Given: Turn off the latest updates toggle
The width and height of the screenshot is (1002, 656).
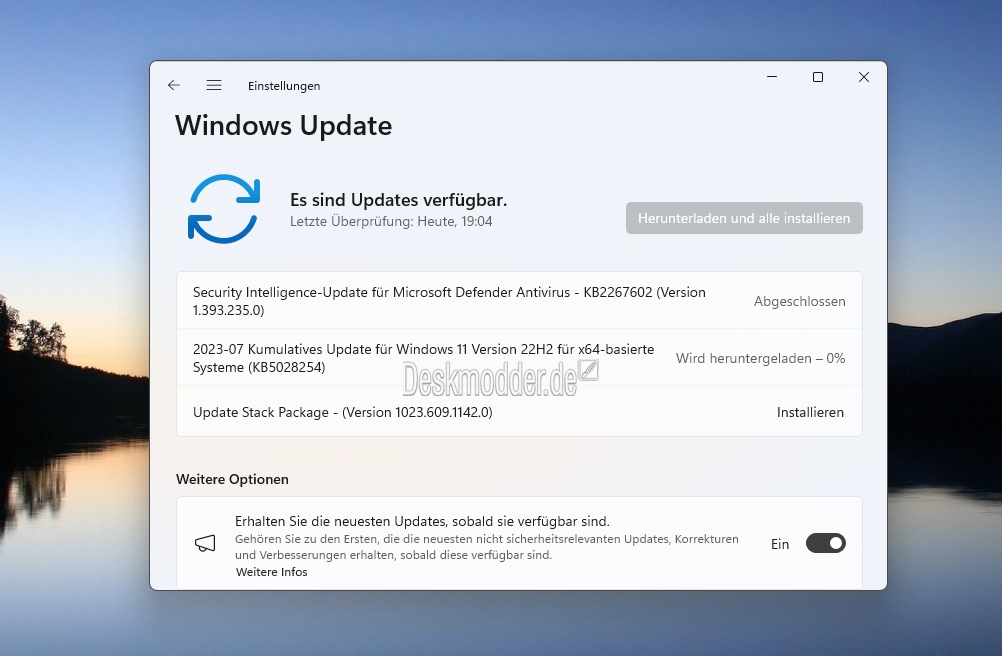Looking at the screenshot, I should tap(826, 544).
